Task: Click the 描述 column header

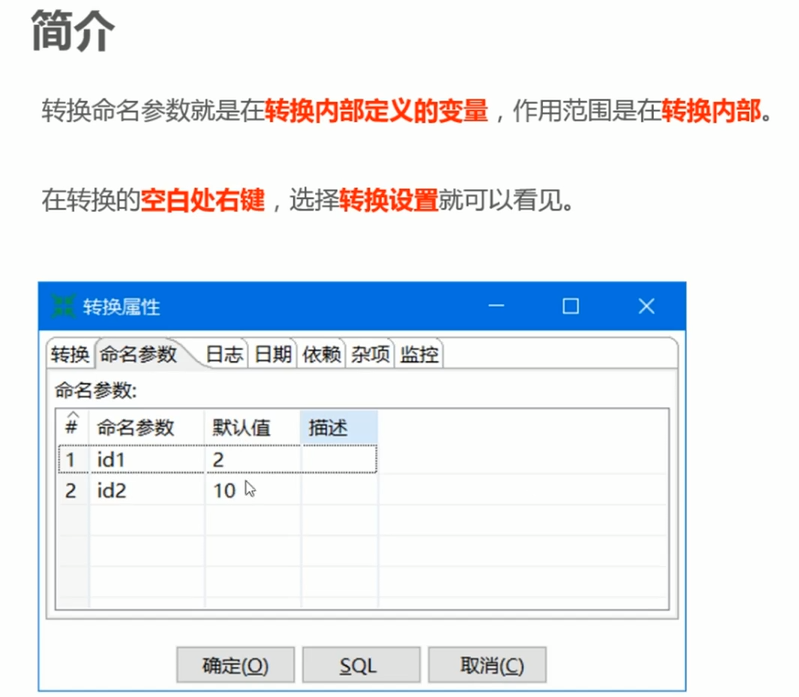Action: (x=339, y=427)
